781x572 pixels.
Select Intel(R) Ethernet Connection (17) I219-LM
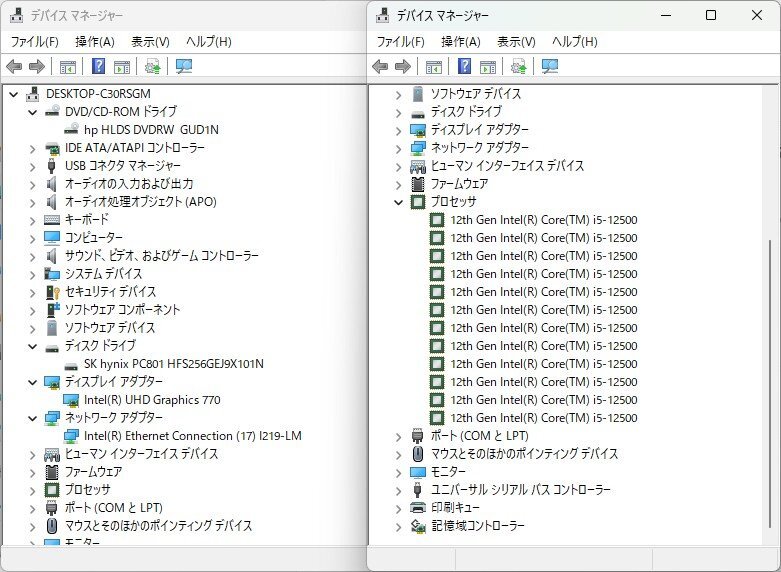click(x=193, y=435)
